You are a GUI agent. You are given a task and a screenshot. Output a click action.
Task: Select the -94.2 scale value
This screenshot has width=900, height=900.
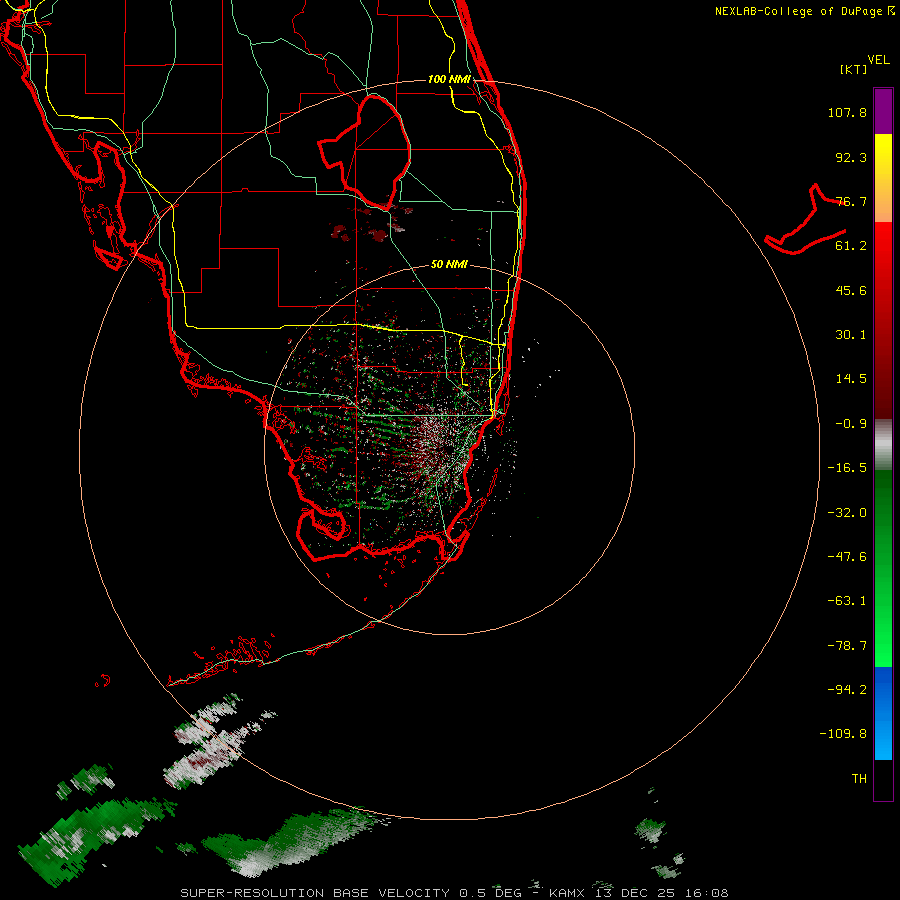coord(847,689)
